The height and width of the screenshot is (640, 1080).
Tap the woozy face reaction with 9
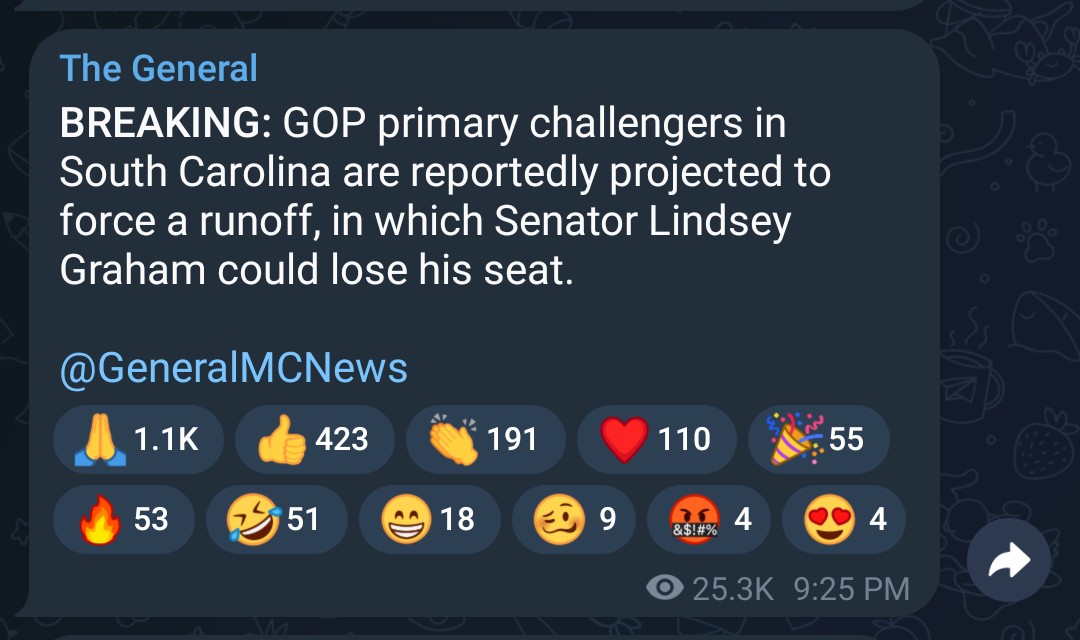[573, 520]
